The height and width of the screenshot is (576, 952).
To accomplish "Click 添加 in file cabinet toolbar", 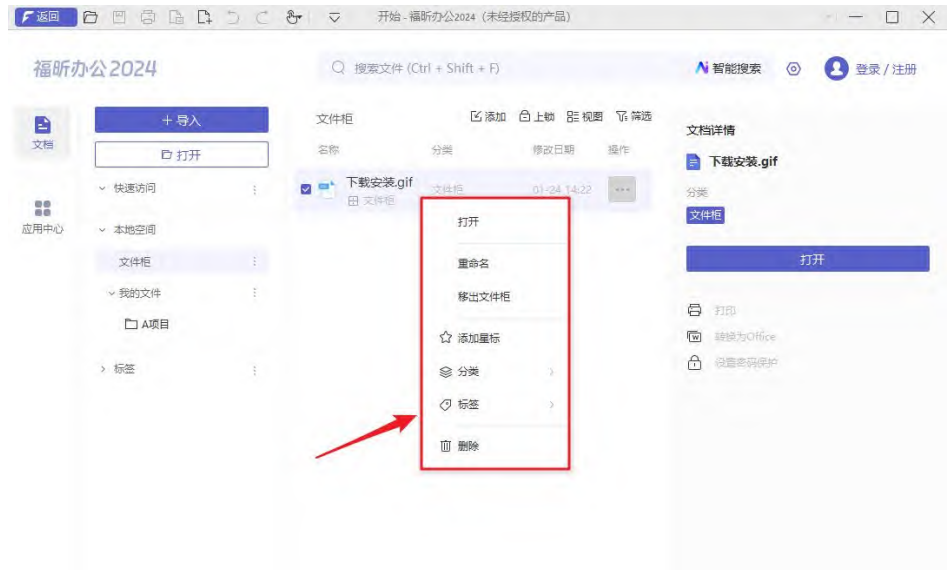I will pos(488,116).
